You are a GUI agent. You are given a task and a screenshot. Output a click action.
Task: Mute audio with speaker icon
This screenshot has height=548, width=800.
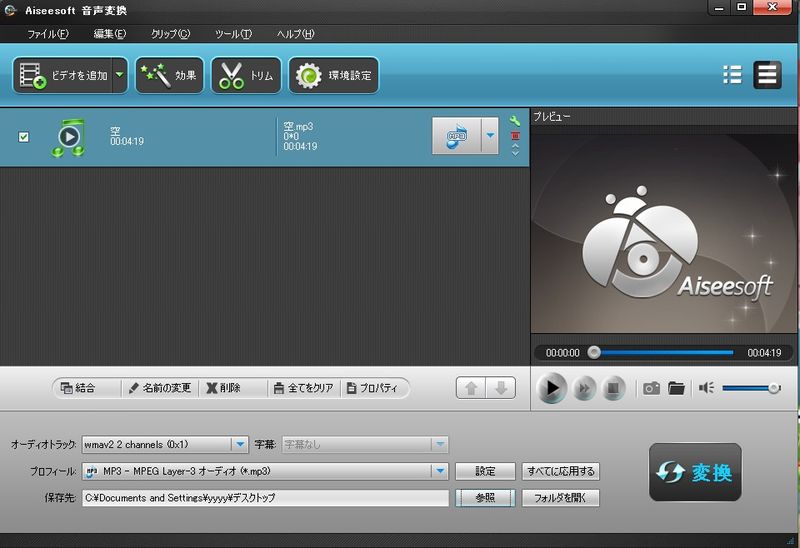(707, 388)
